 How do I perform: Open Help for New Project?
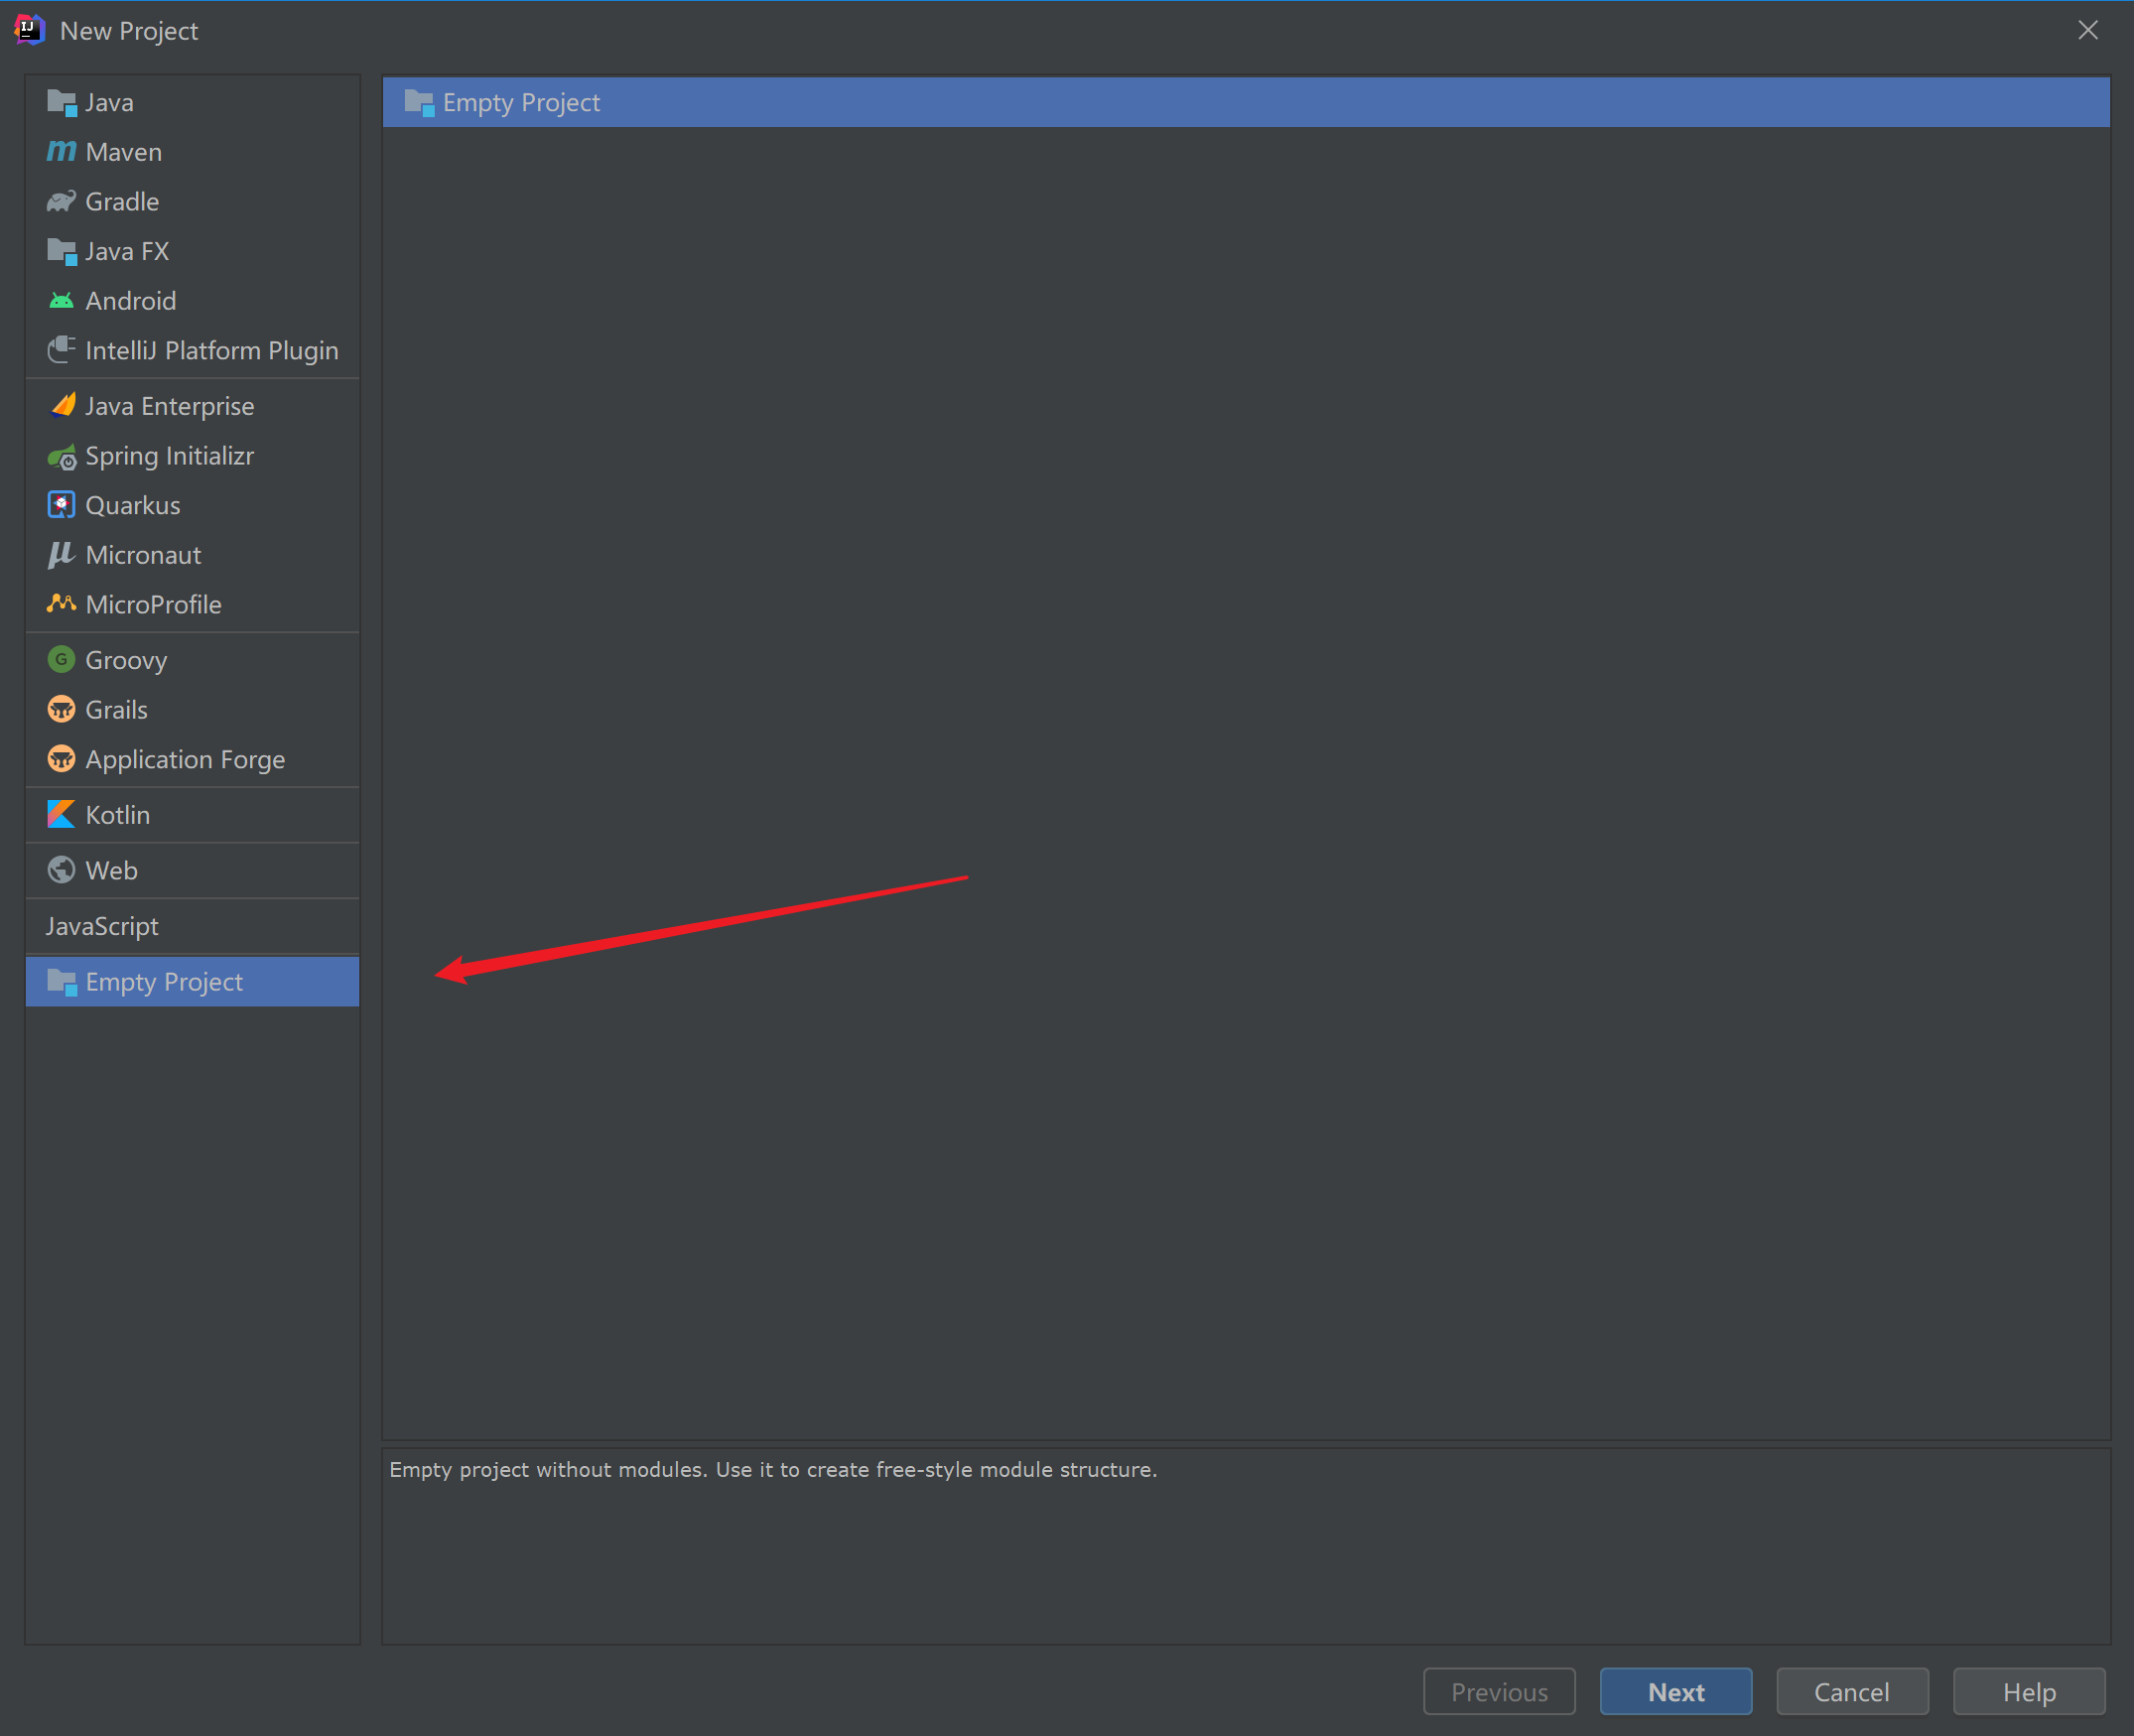pos(2028,1692)
